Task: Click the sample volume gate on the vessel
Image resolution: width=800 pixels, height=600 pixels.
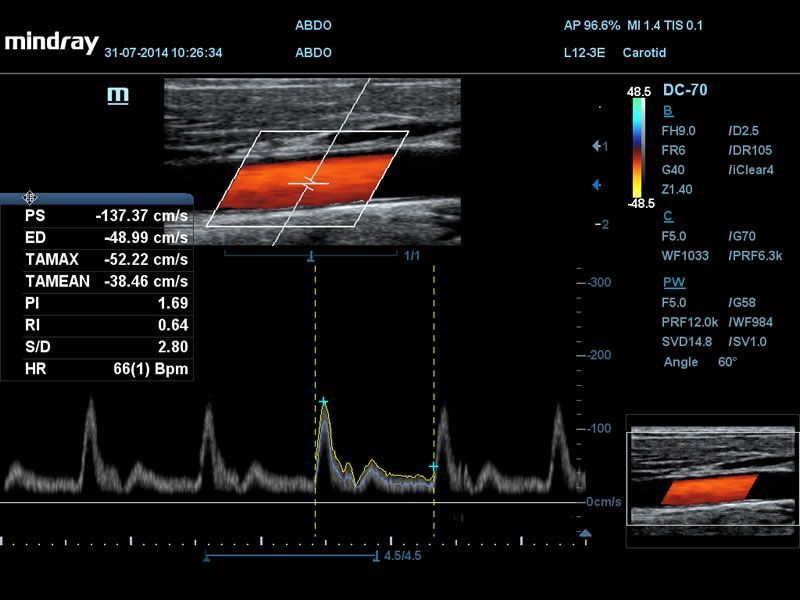Action: click(309, 183)
